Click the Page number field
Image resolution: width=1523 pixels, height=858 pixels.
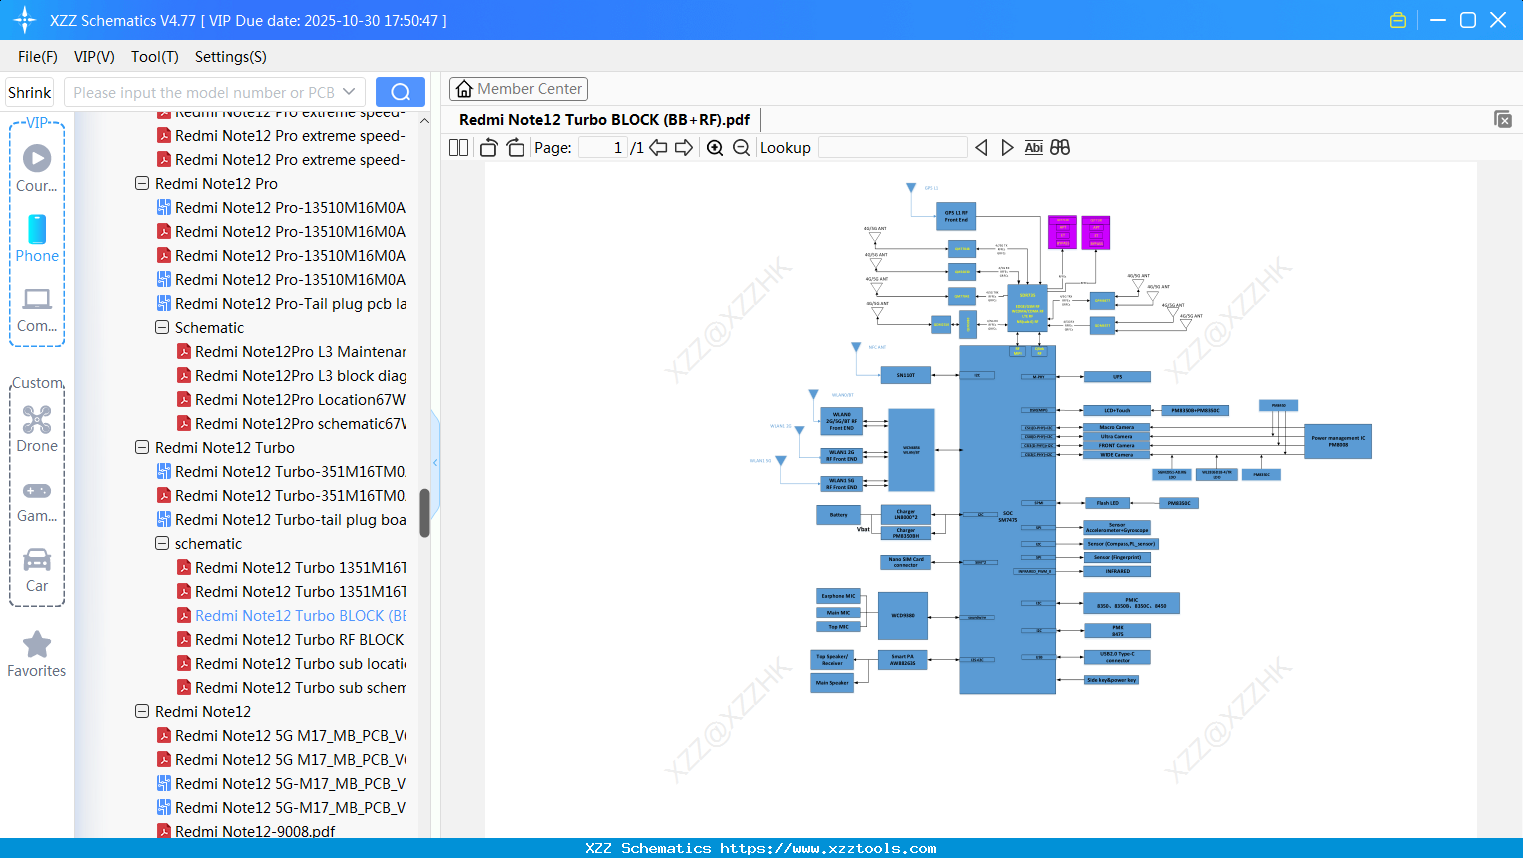point(603,148)
